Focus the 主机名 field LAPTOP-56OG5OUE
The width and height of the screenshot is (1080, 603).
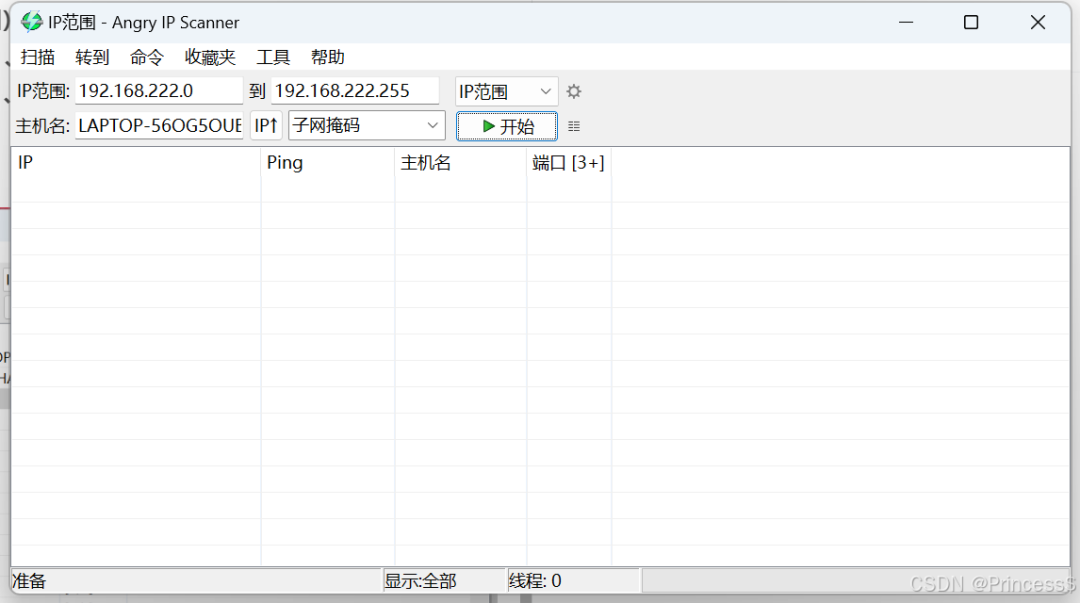pyautogui.click(x=159, y=125)
